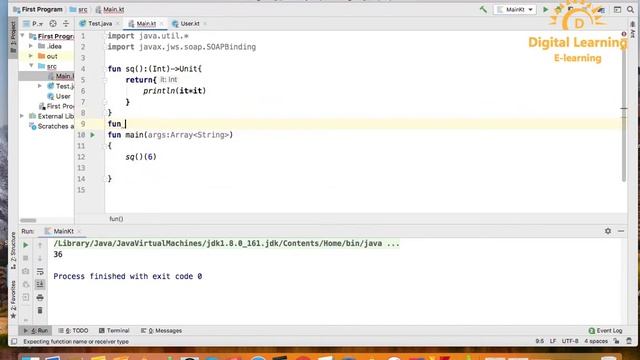Screen dimensions: 640x360
Task: Expand the .idea folder arrow
Action: click(31, 46)
